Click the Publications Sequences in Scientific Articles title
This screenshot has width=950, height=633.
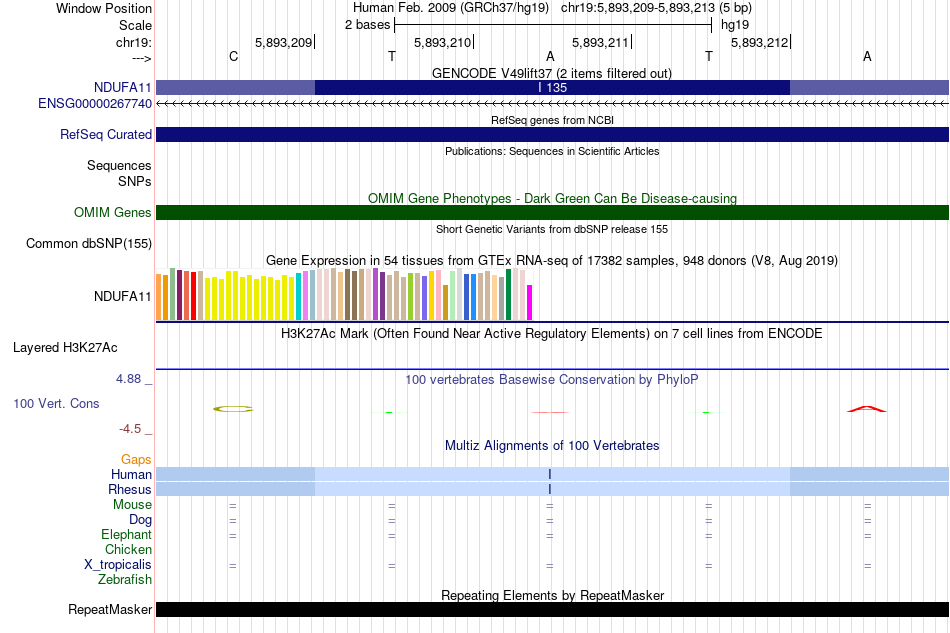(x=552, y=151)
